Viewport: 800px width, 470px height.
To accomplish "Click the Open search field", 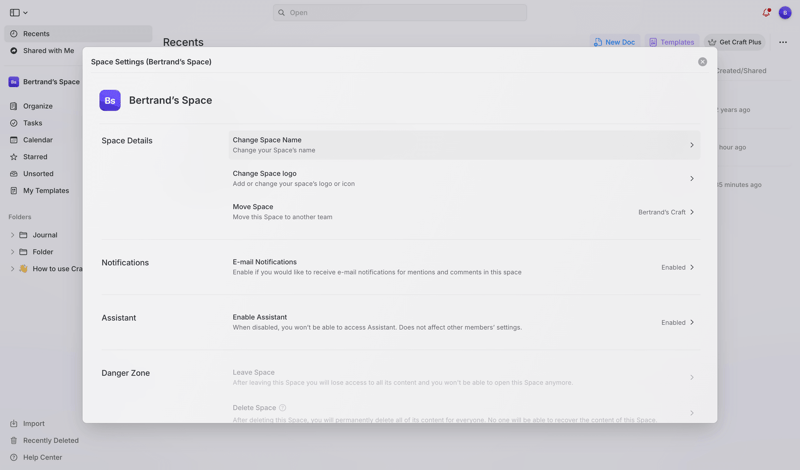I will point(400,13).
